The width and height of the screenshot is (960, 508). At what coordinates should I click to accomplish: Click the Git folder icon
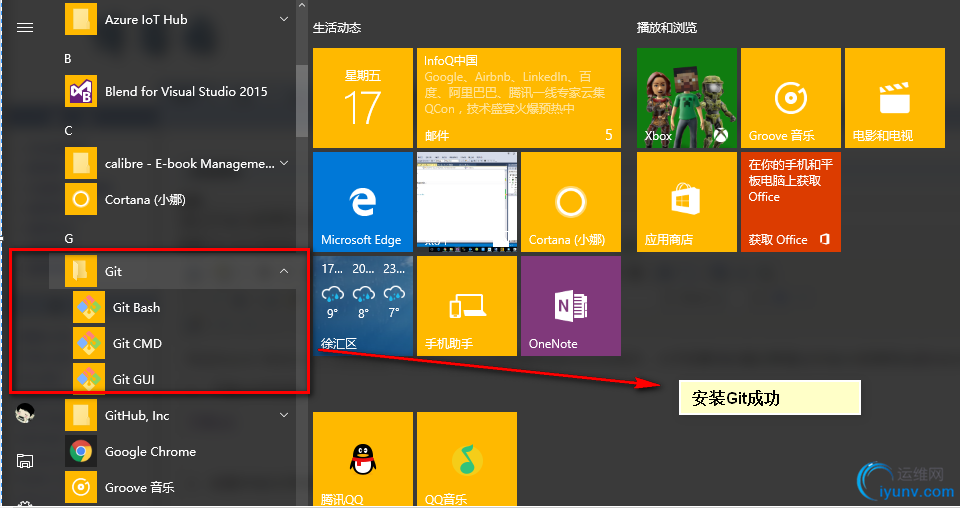pos(81,271)
